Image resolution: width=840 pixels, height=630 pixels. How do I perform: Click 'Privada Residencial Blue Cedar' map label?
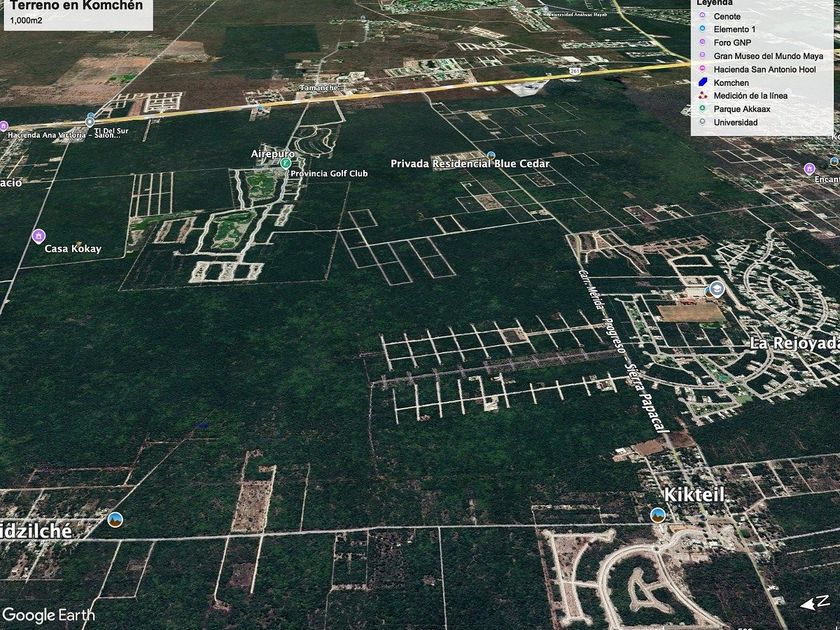tap(470, 163)
